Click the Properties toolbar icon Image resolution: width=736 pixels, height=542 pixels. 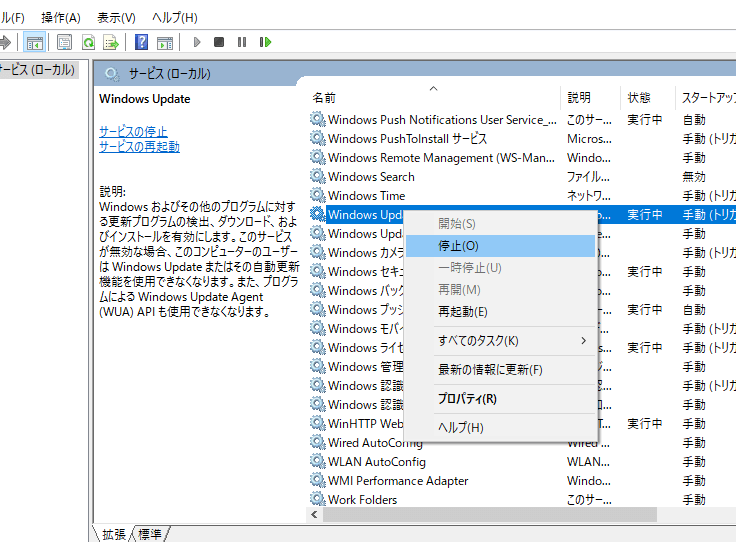coord(64,42)
